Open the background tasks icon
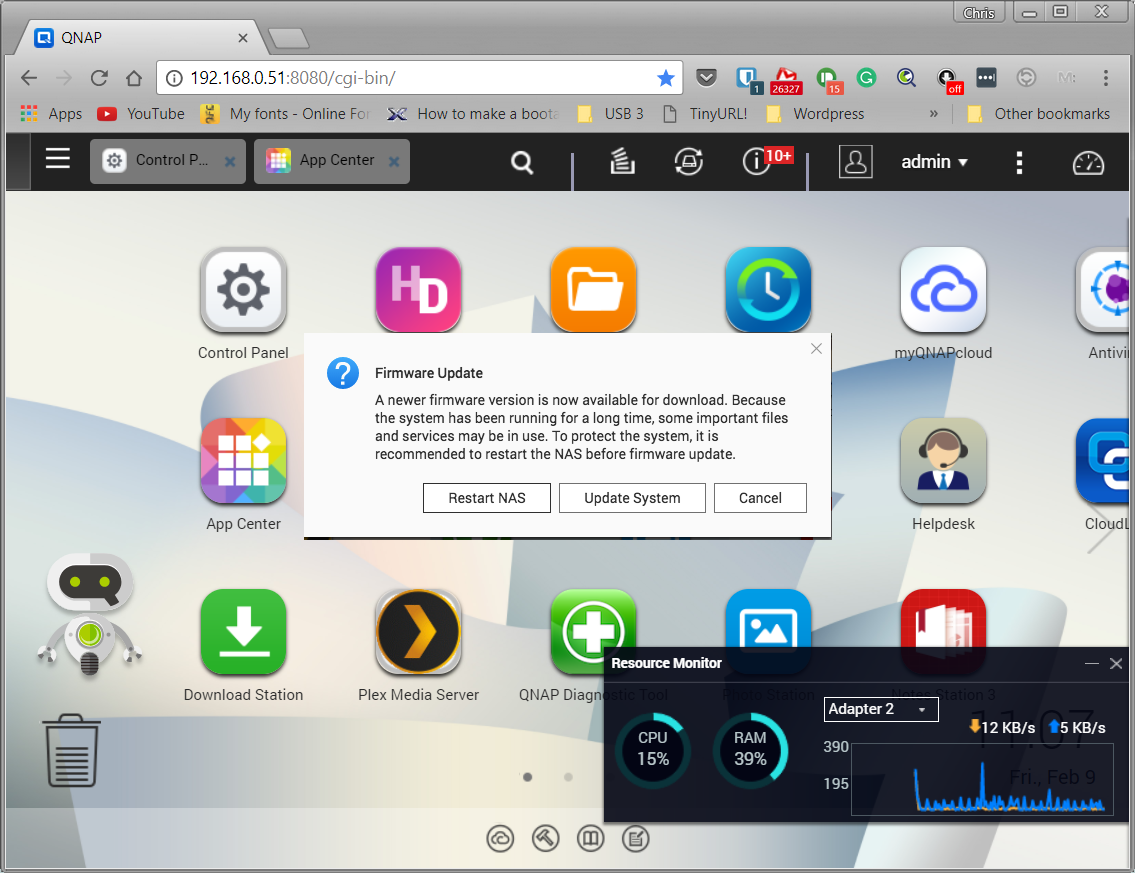 coord(622,161)
